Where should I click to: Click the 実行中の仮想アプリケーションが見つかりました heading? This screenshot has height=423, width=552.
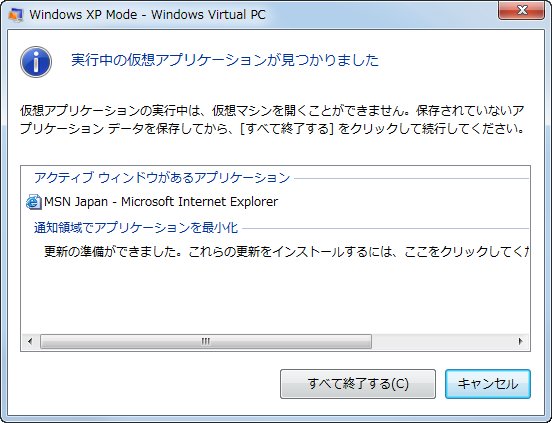click(x=225, y=60)
